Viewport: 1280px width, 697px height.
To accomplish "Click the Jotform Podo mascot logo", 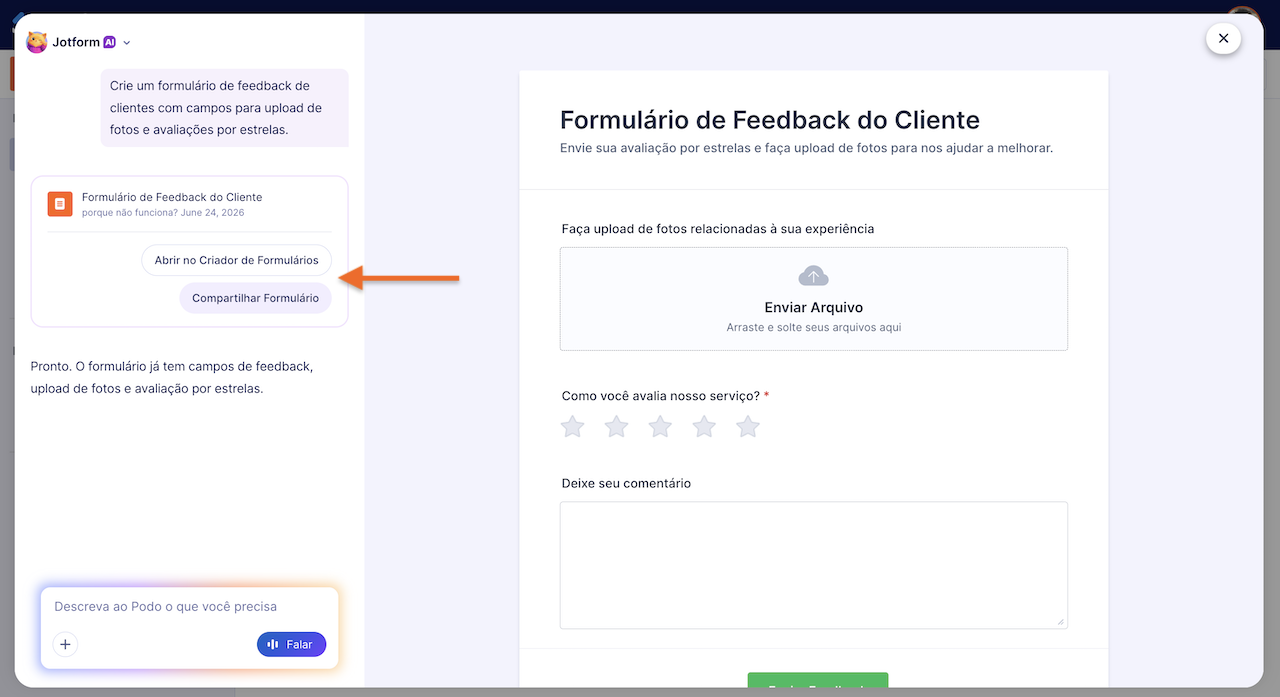I will pos(37,42).
